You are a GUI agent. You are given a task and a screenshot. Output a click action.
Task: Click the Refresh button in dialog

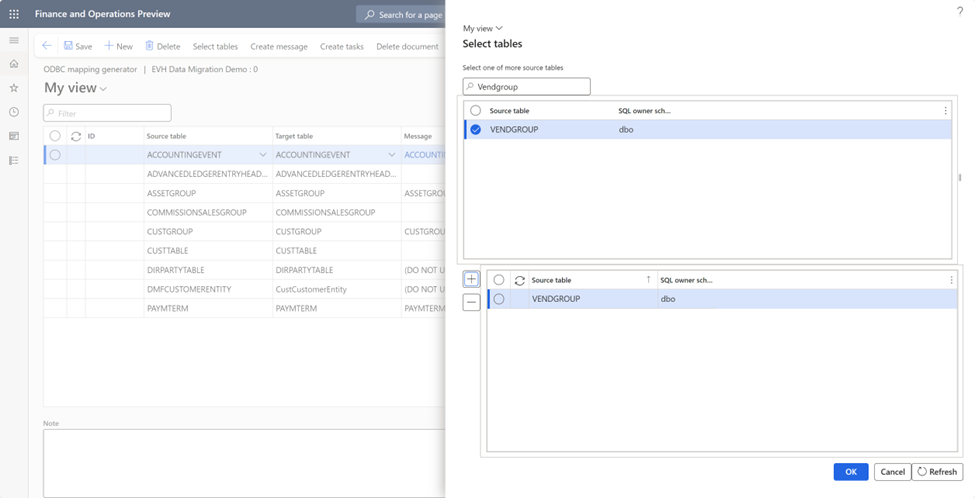pos(937,472)
